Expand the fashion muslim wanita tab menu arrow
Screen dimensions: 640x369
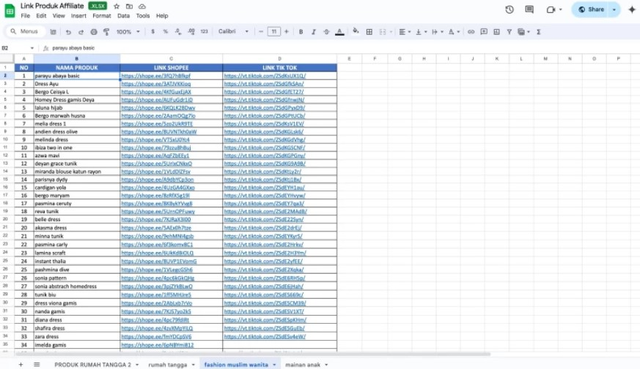[x=274, y=365]
